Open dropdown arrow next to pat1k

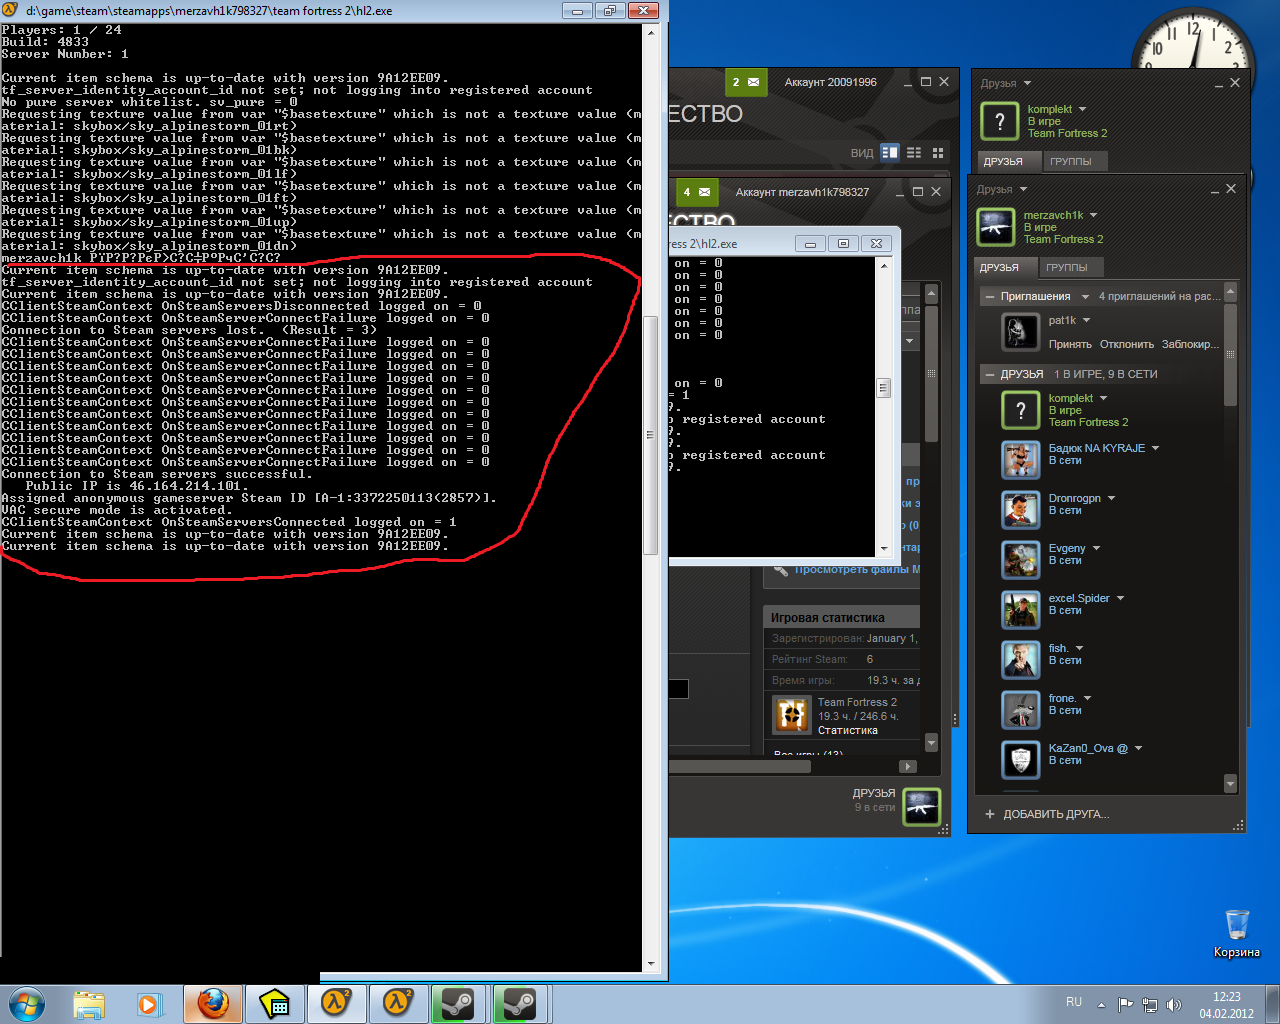[x=1086, y=321]
